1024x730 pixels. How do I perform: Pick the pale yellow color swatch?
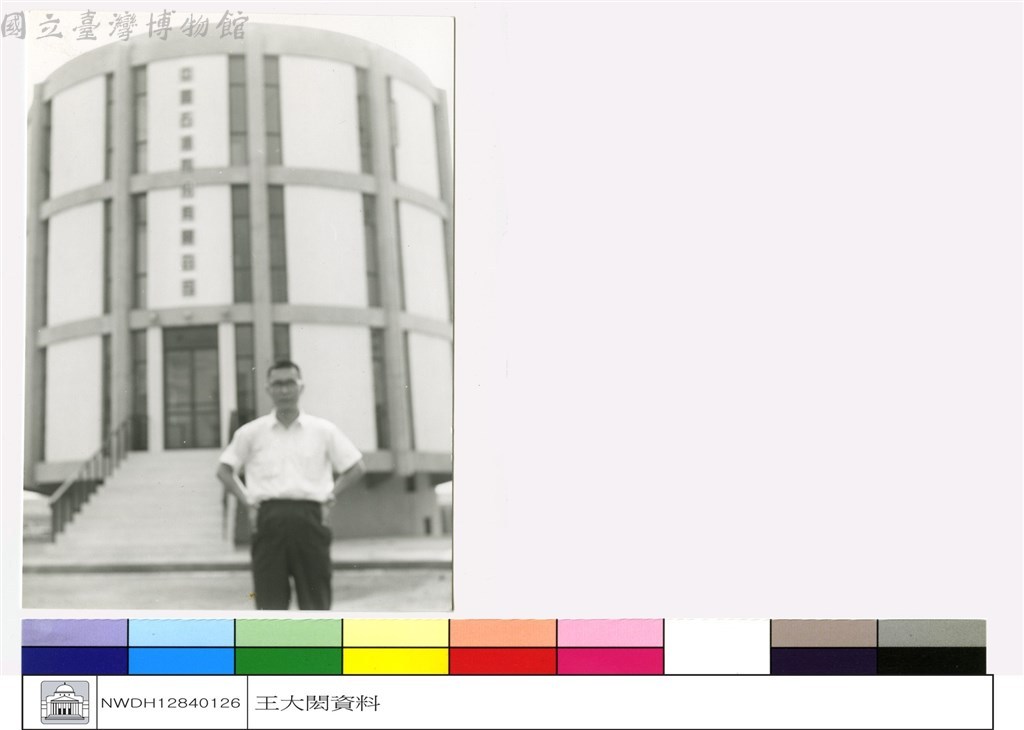(x=396, y=633)
